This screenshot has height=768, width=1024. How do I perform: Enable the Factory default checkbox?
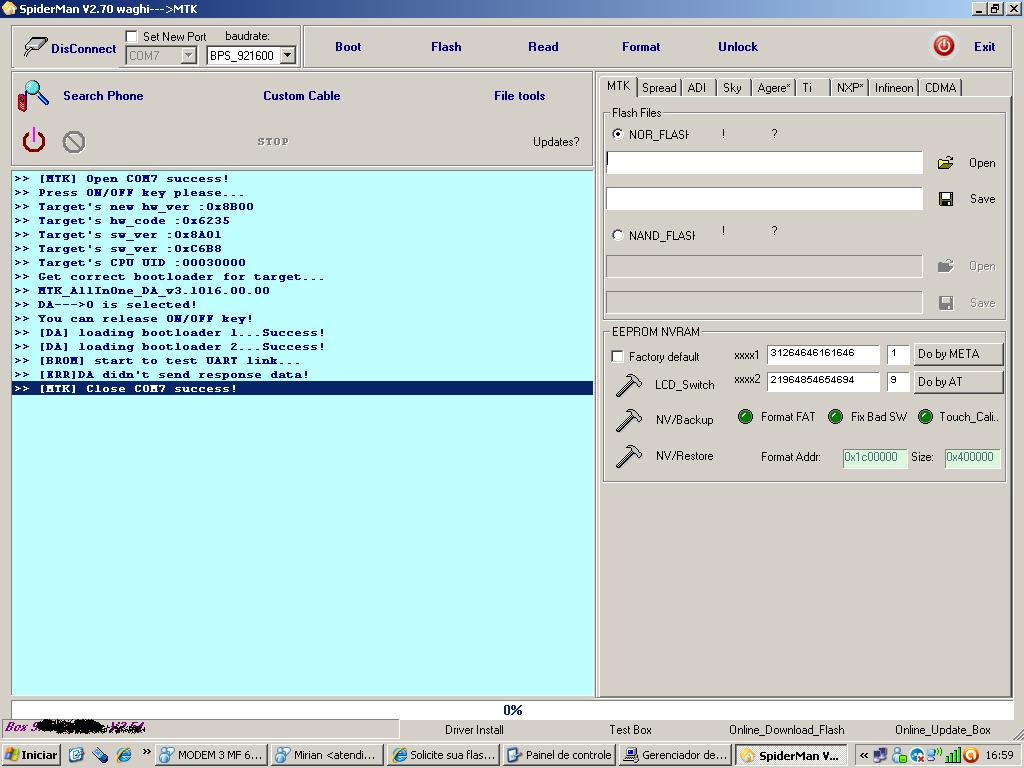[617, 356]
